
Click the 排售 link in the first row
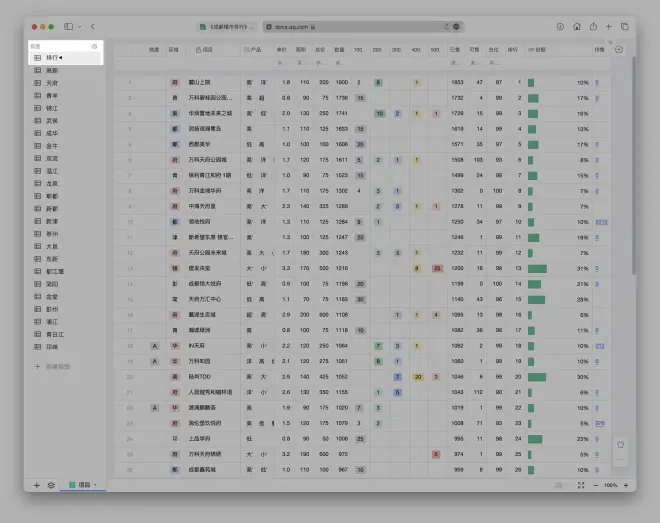tap(598, 83)
